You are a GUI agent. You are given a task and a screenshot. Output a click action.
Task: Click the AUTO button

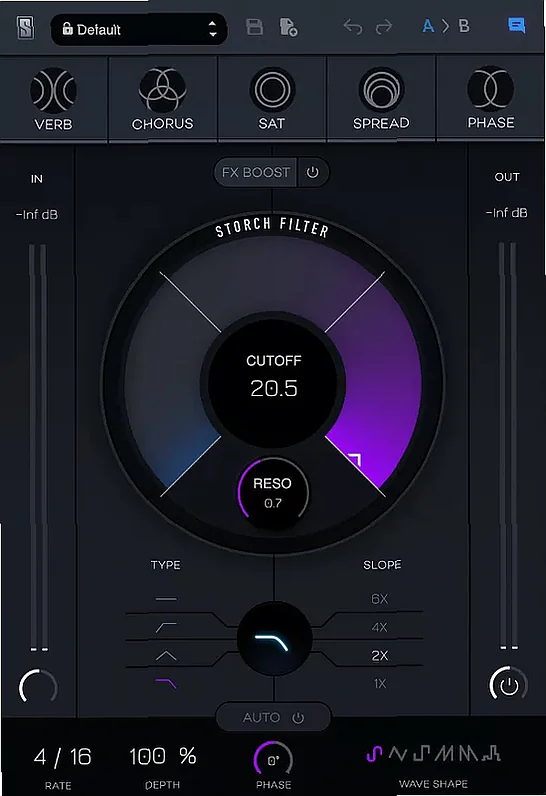point(261,717)
